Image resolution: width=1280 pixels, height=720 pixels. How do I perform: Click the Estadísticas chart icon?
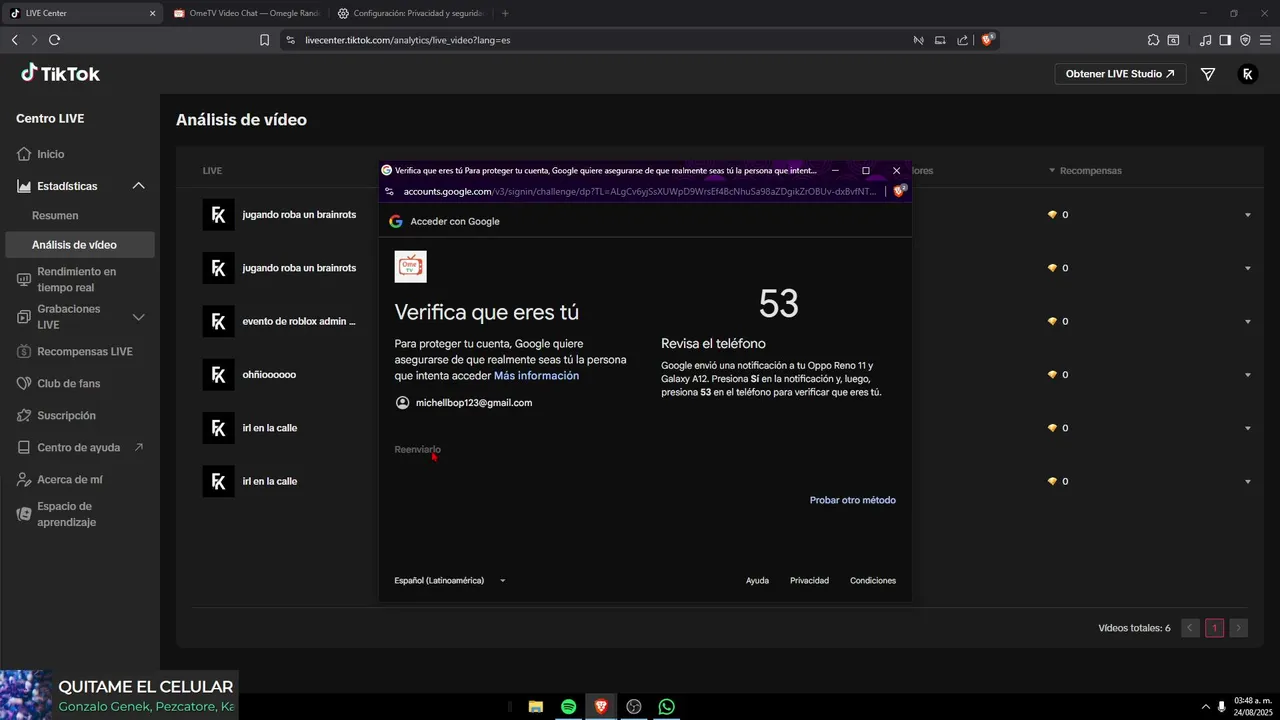pyautogui.click(x=25, y=186)
